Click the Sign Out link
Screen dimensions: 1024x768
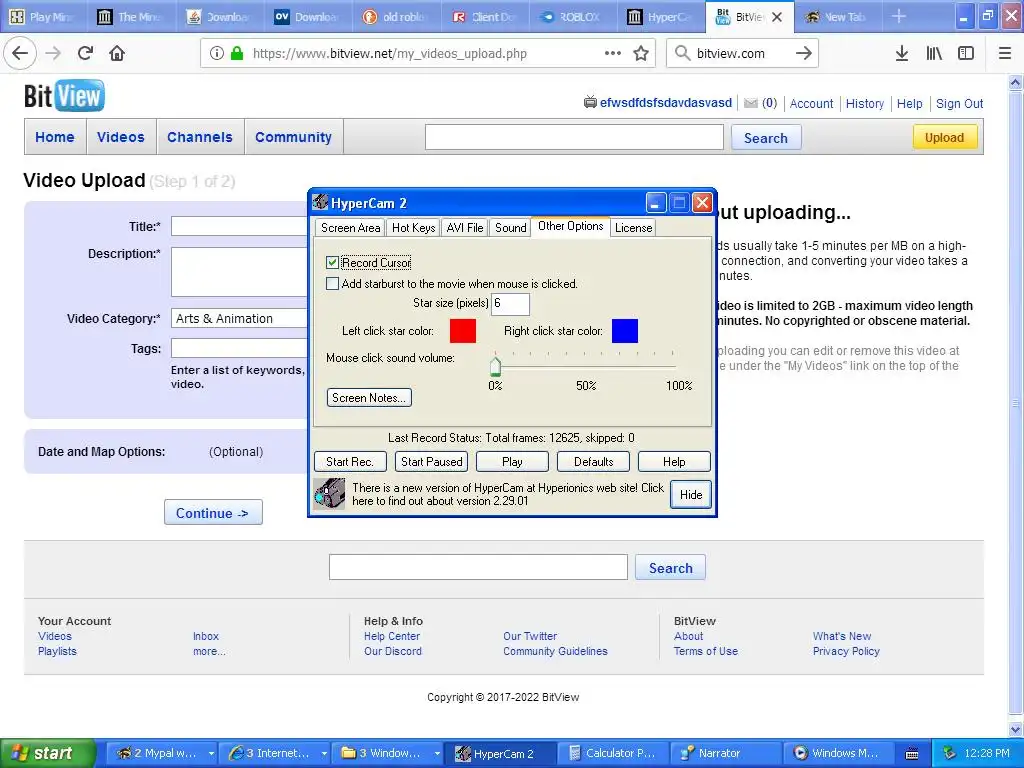pos(959,103)
